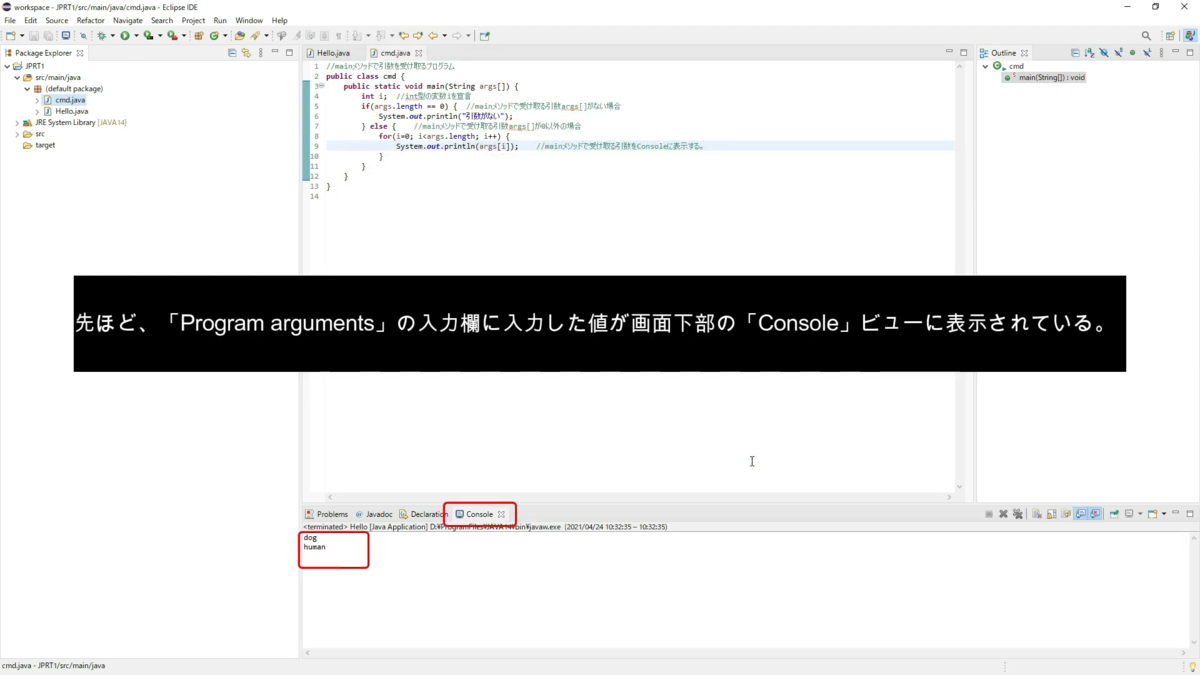Select main(String[]) method in Outline
The image size is (1200, 675).
click(x=1045, y=77)
